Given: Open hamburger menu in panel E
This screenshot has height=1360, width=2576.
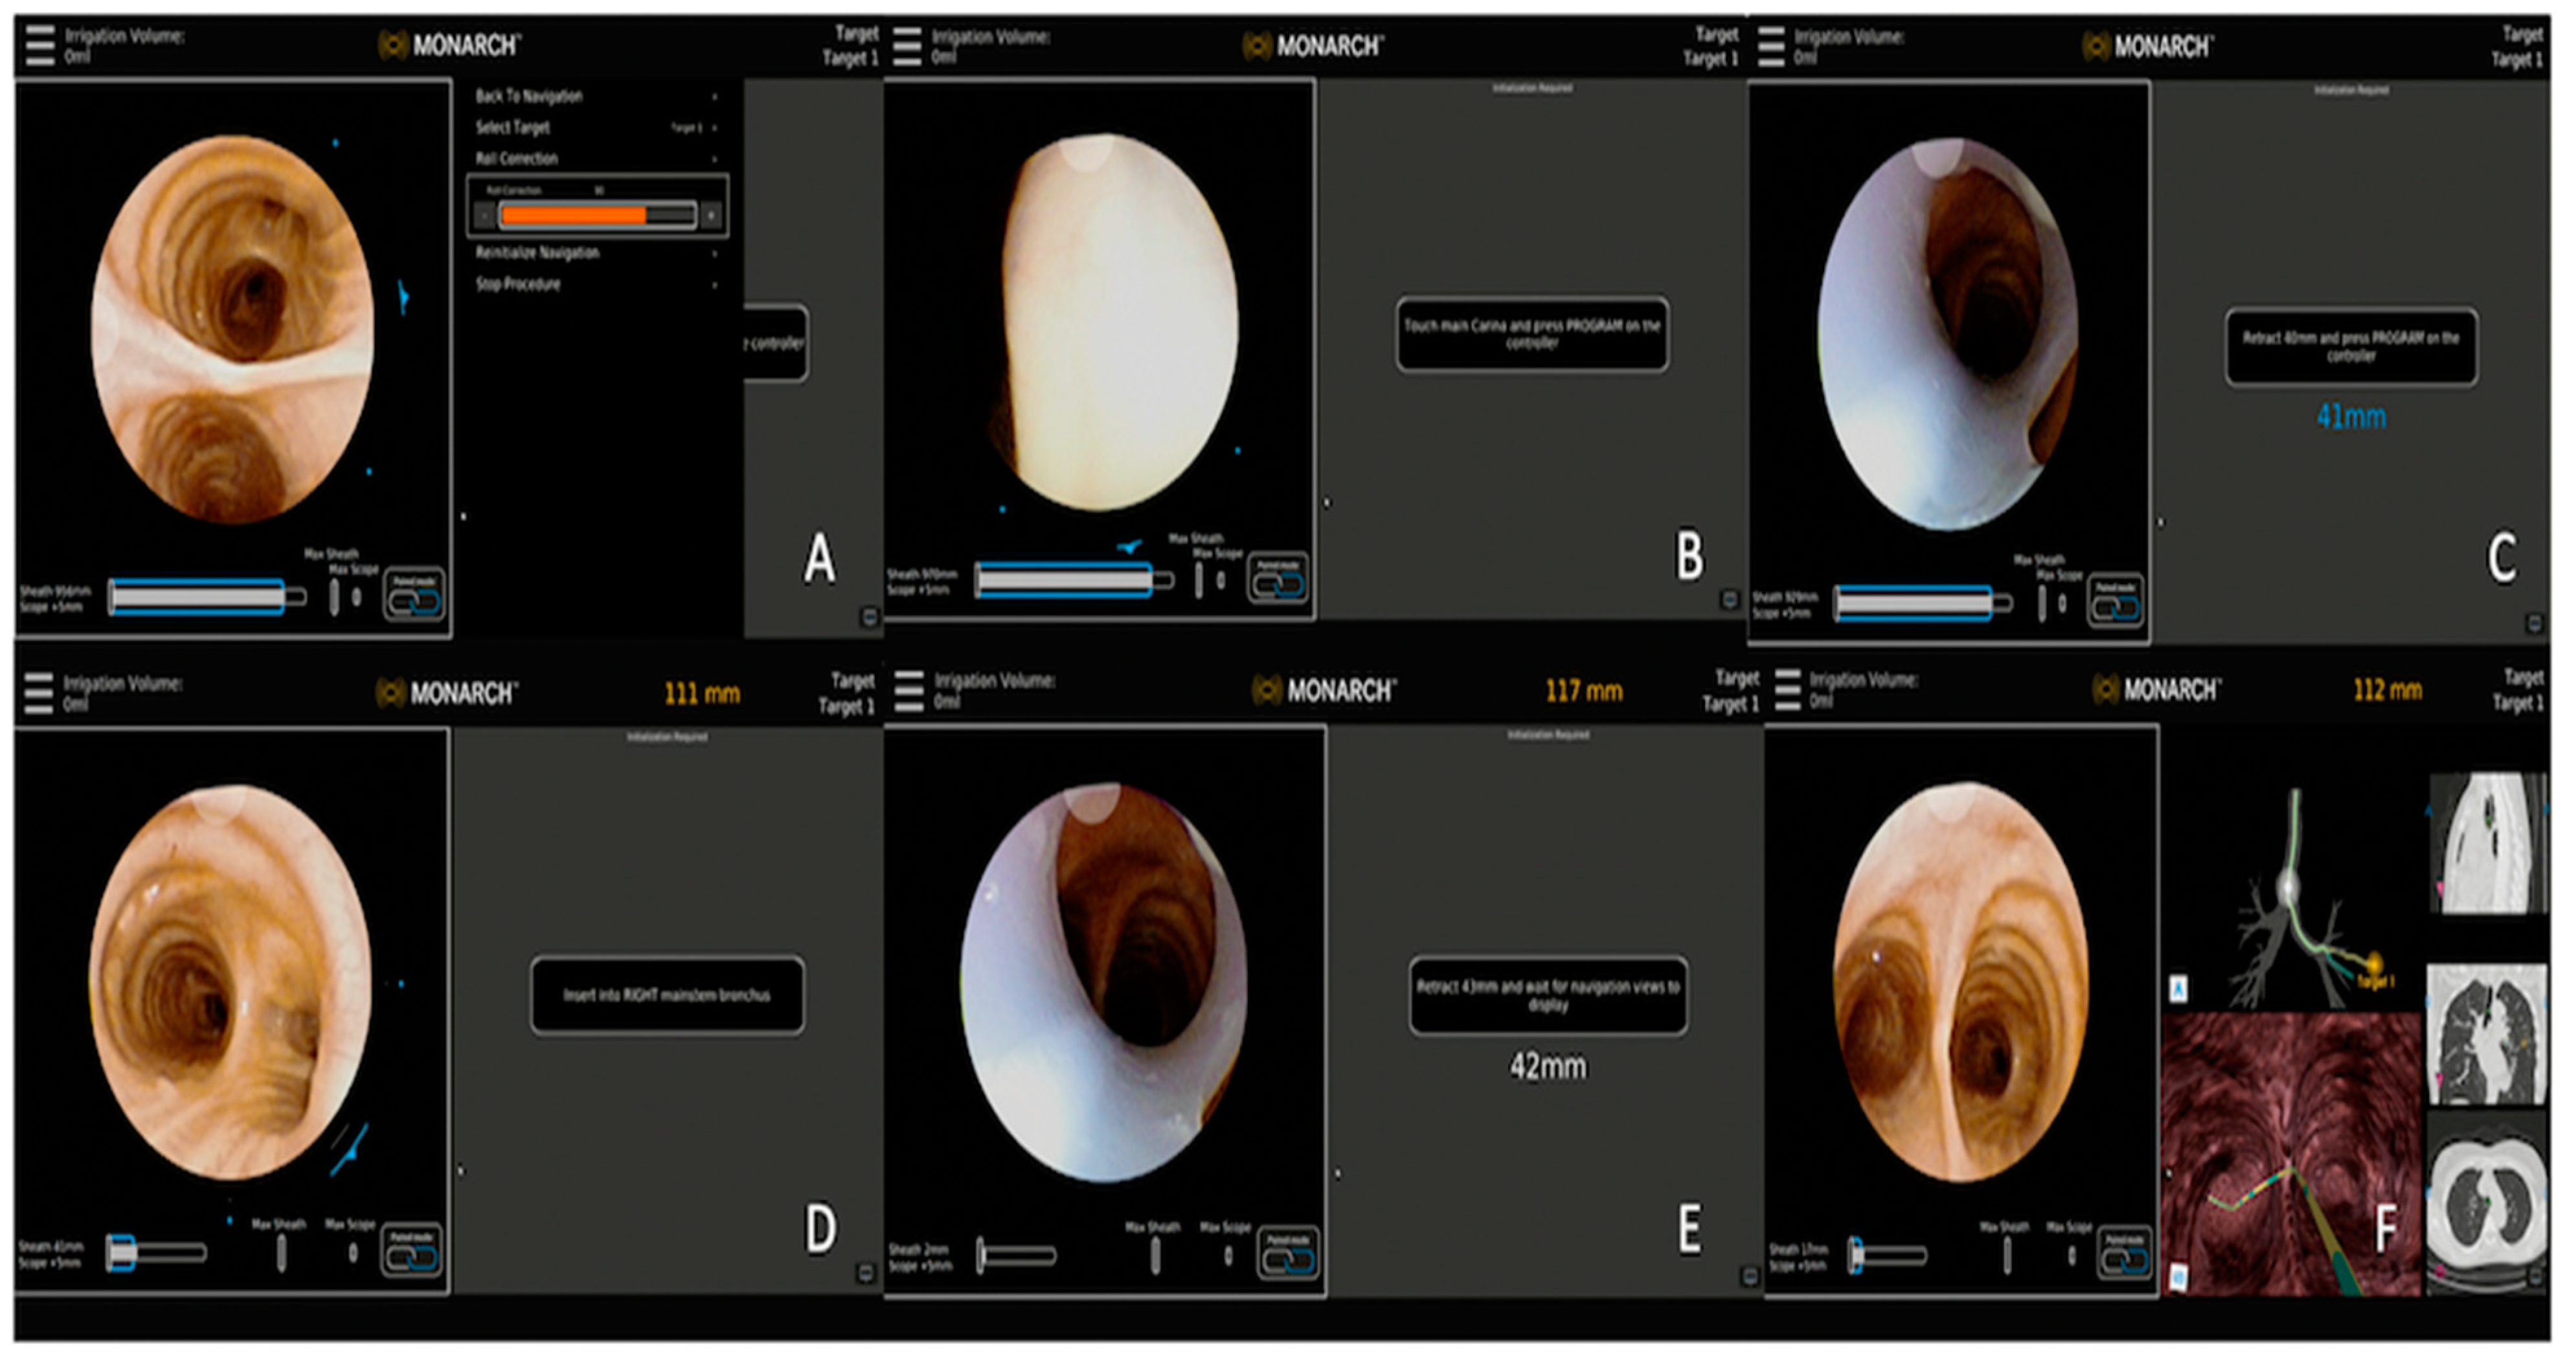Looking at the screenshot, I should [909, 691].
